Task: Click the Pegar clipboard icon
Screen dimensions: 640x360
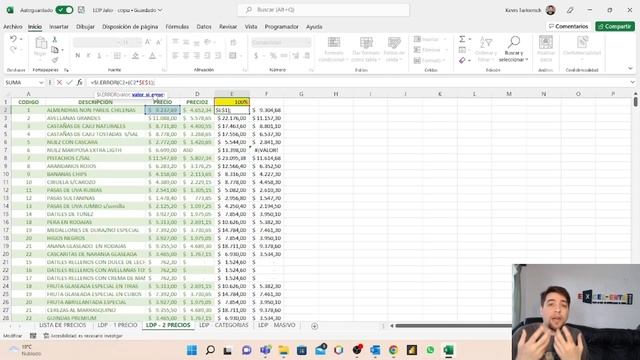Action: 40,43
